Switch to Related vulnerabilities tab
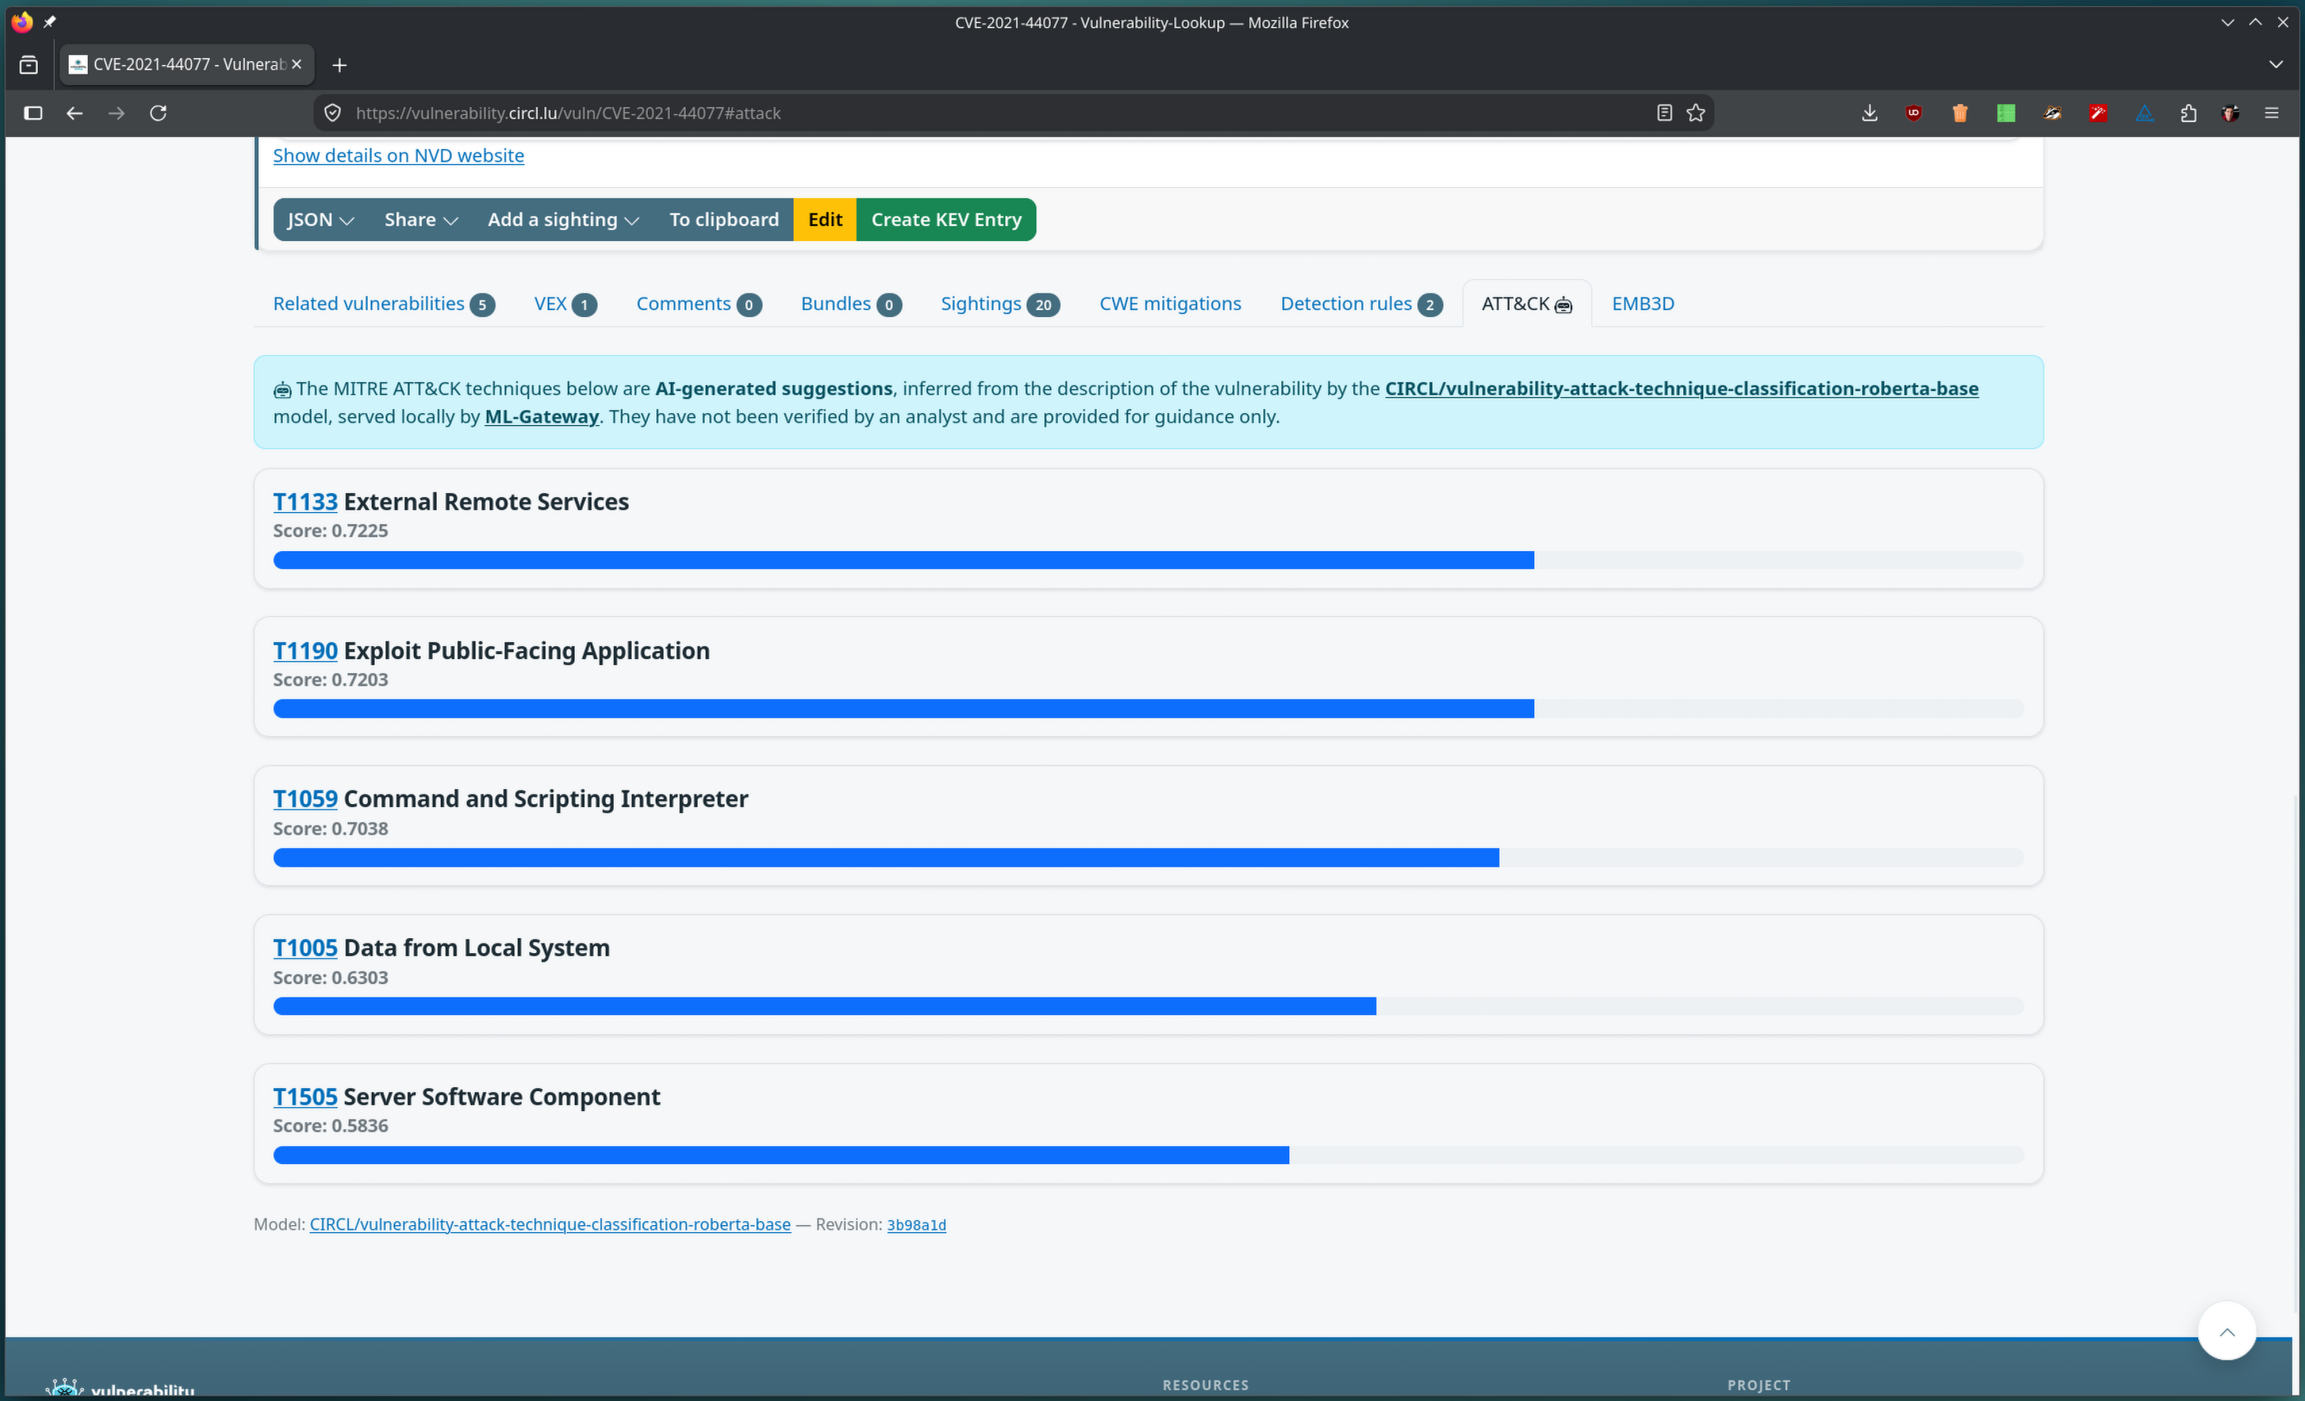The width and height of the screenshot is (2305, 1401). click(383, 303)
